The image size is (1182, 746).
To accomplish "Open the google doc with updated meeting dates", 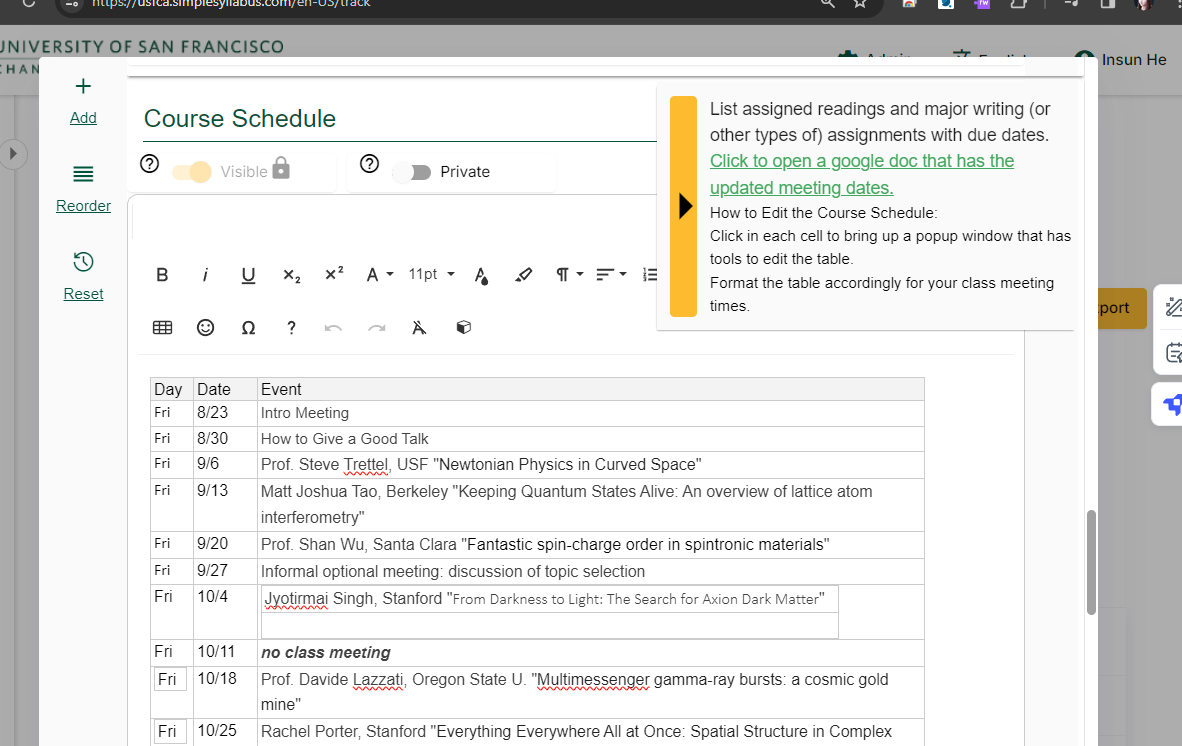I will (x=862, y=174).
